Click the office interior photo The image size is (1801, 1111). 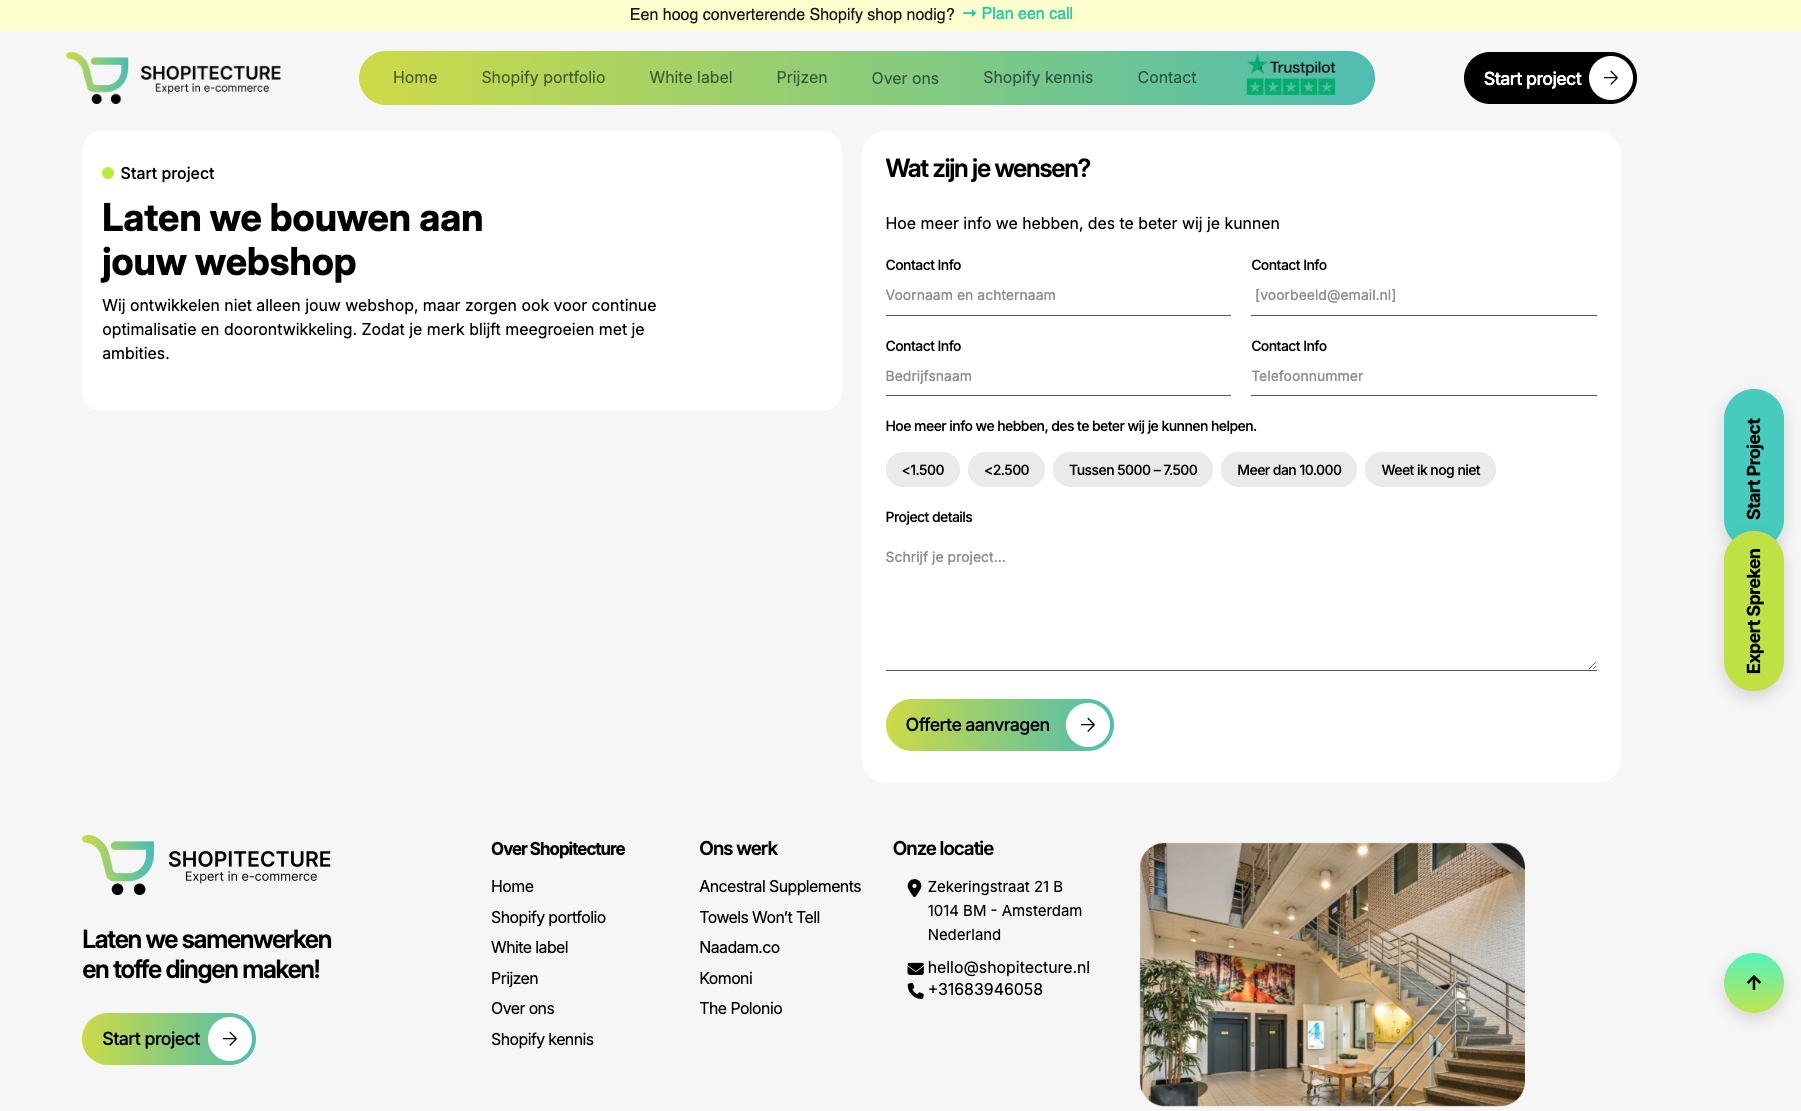(x=1332, y=974)
